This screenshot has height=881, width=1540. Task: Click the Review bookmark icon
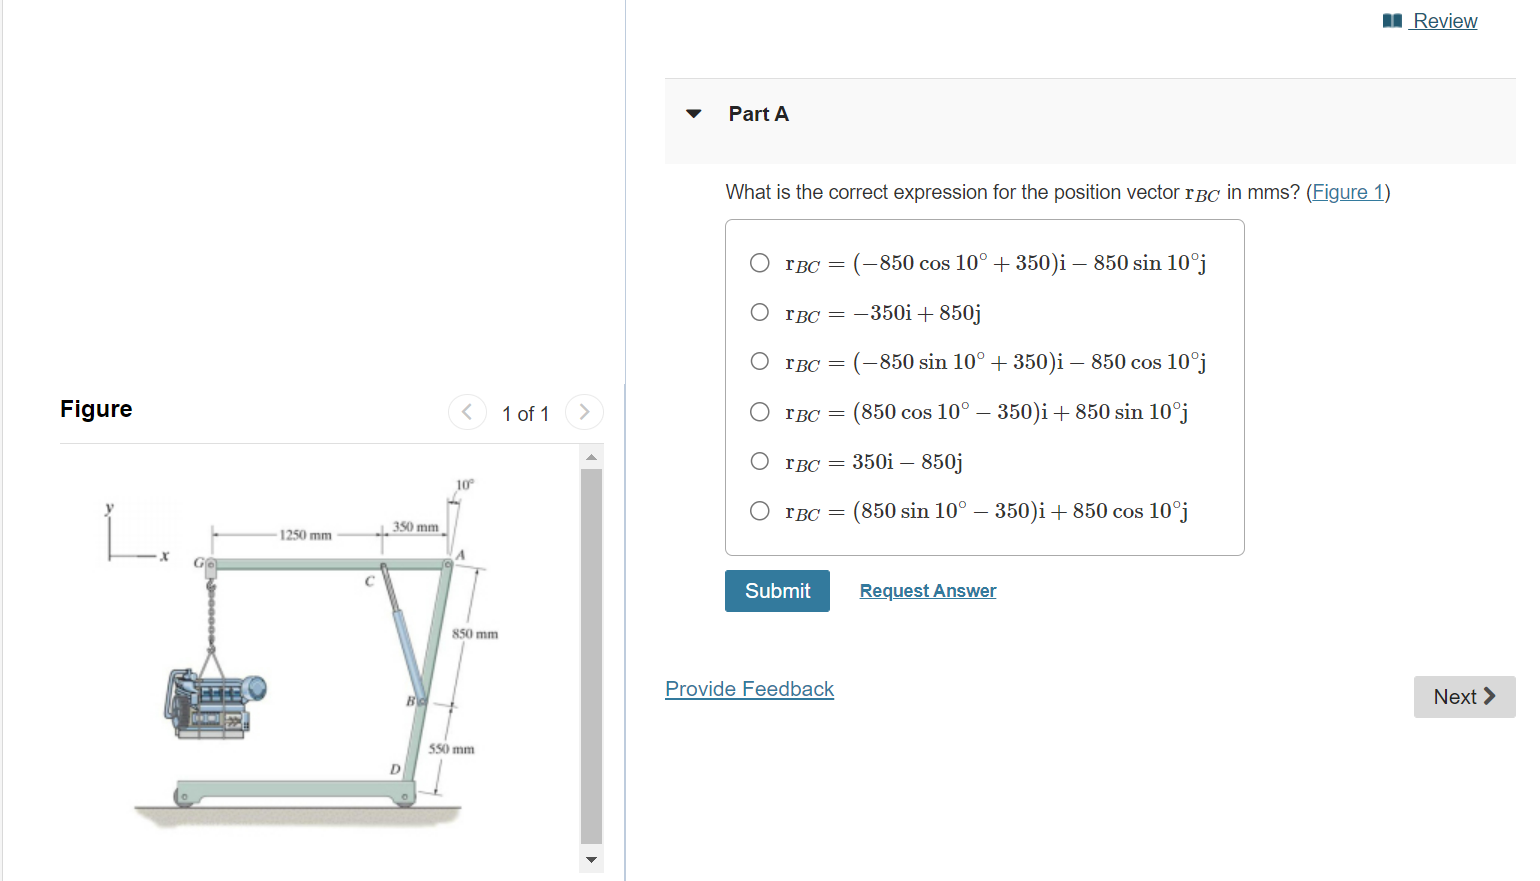(x=1392, y=20)
